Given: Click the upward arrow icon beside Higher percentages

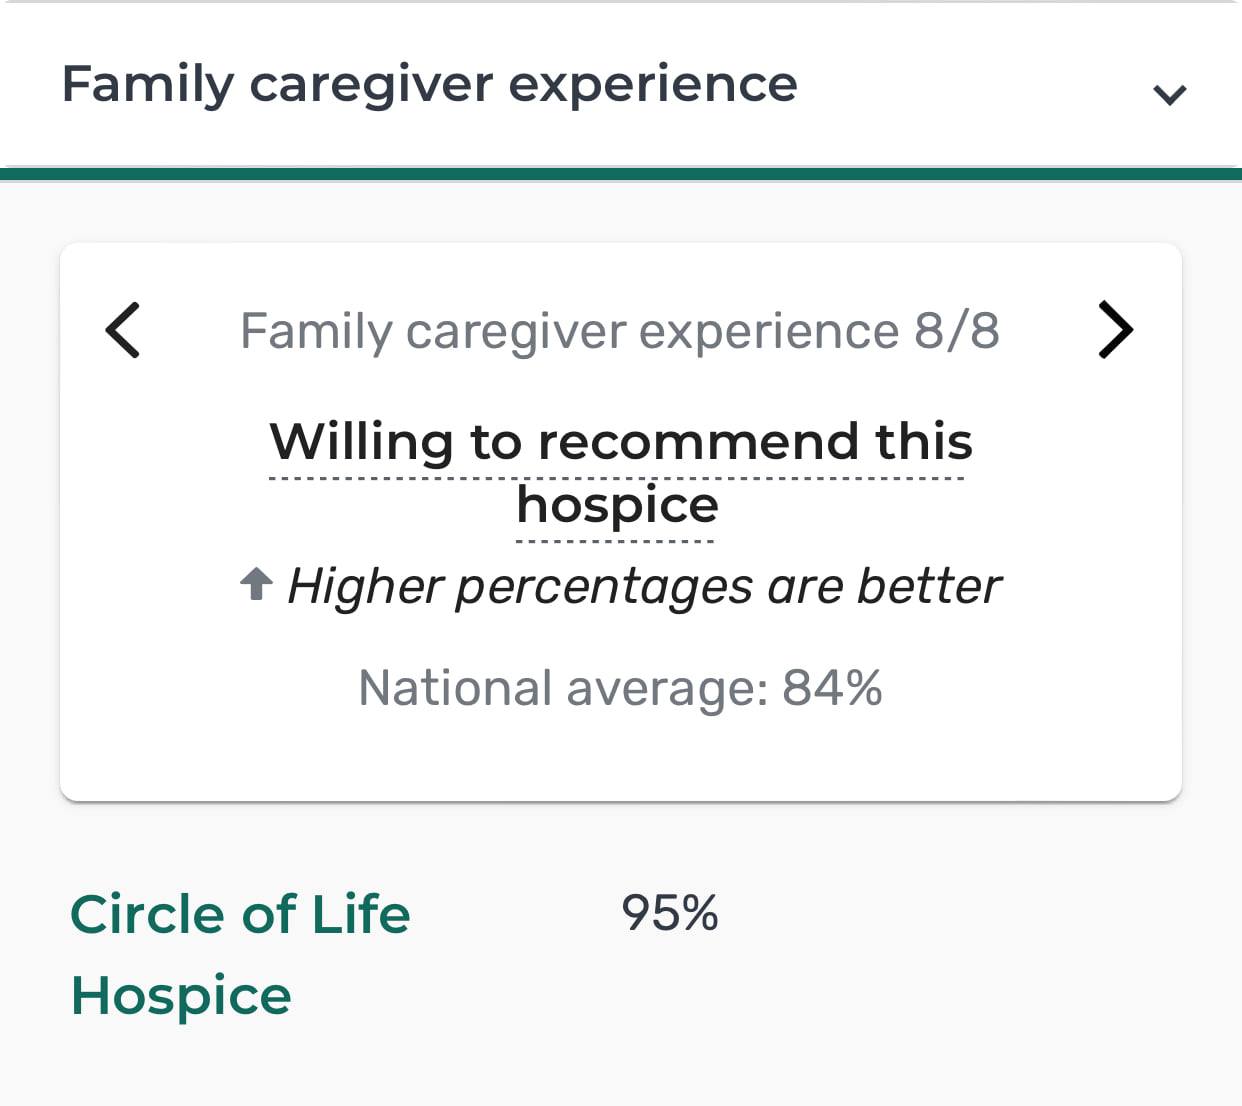Looking at the screenshot, I should pos(257,584).
